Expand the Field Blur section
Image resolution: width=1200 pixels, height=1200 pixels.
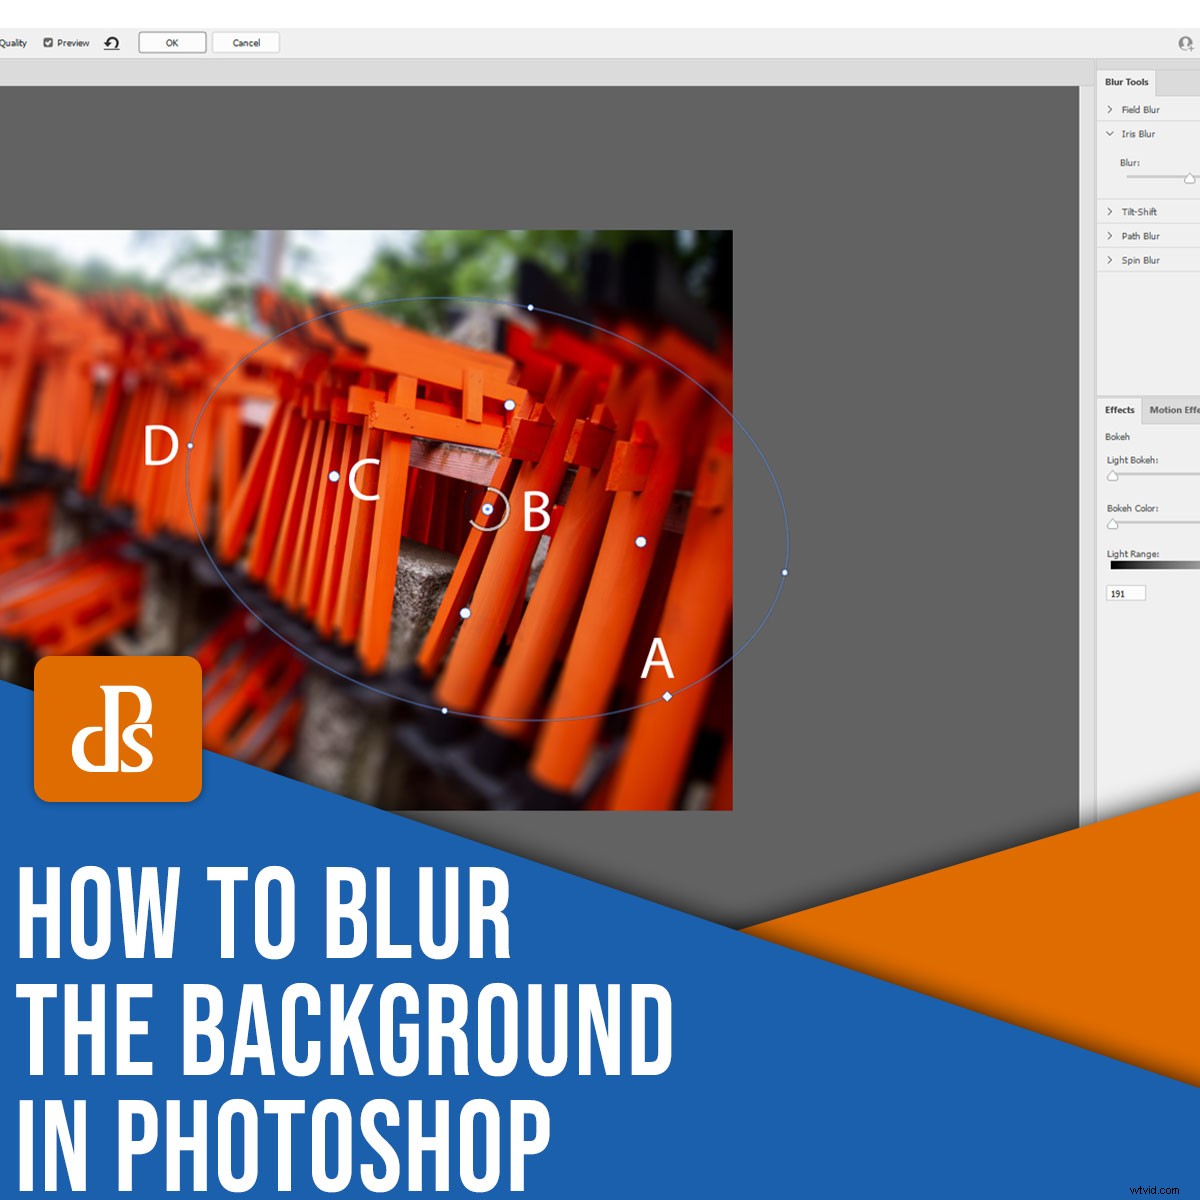[1110, 109]
